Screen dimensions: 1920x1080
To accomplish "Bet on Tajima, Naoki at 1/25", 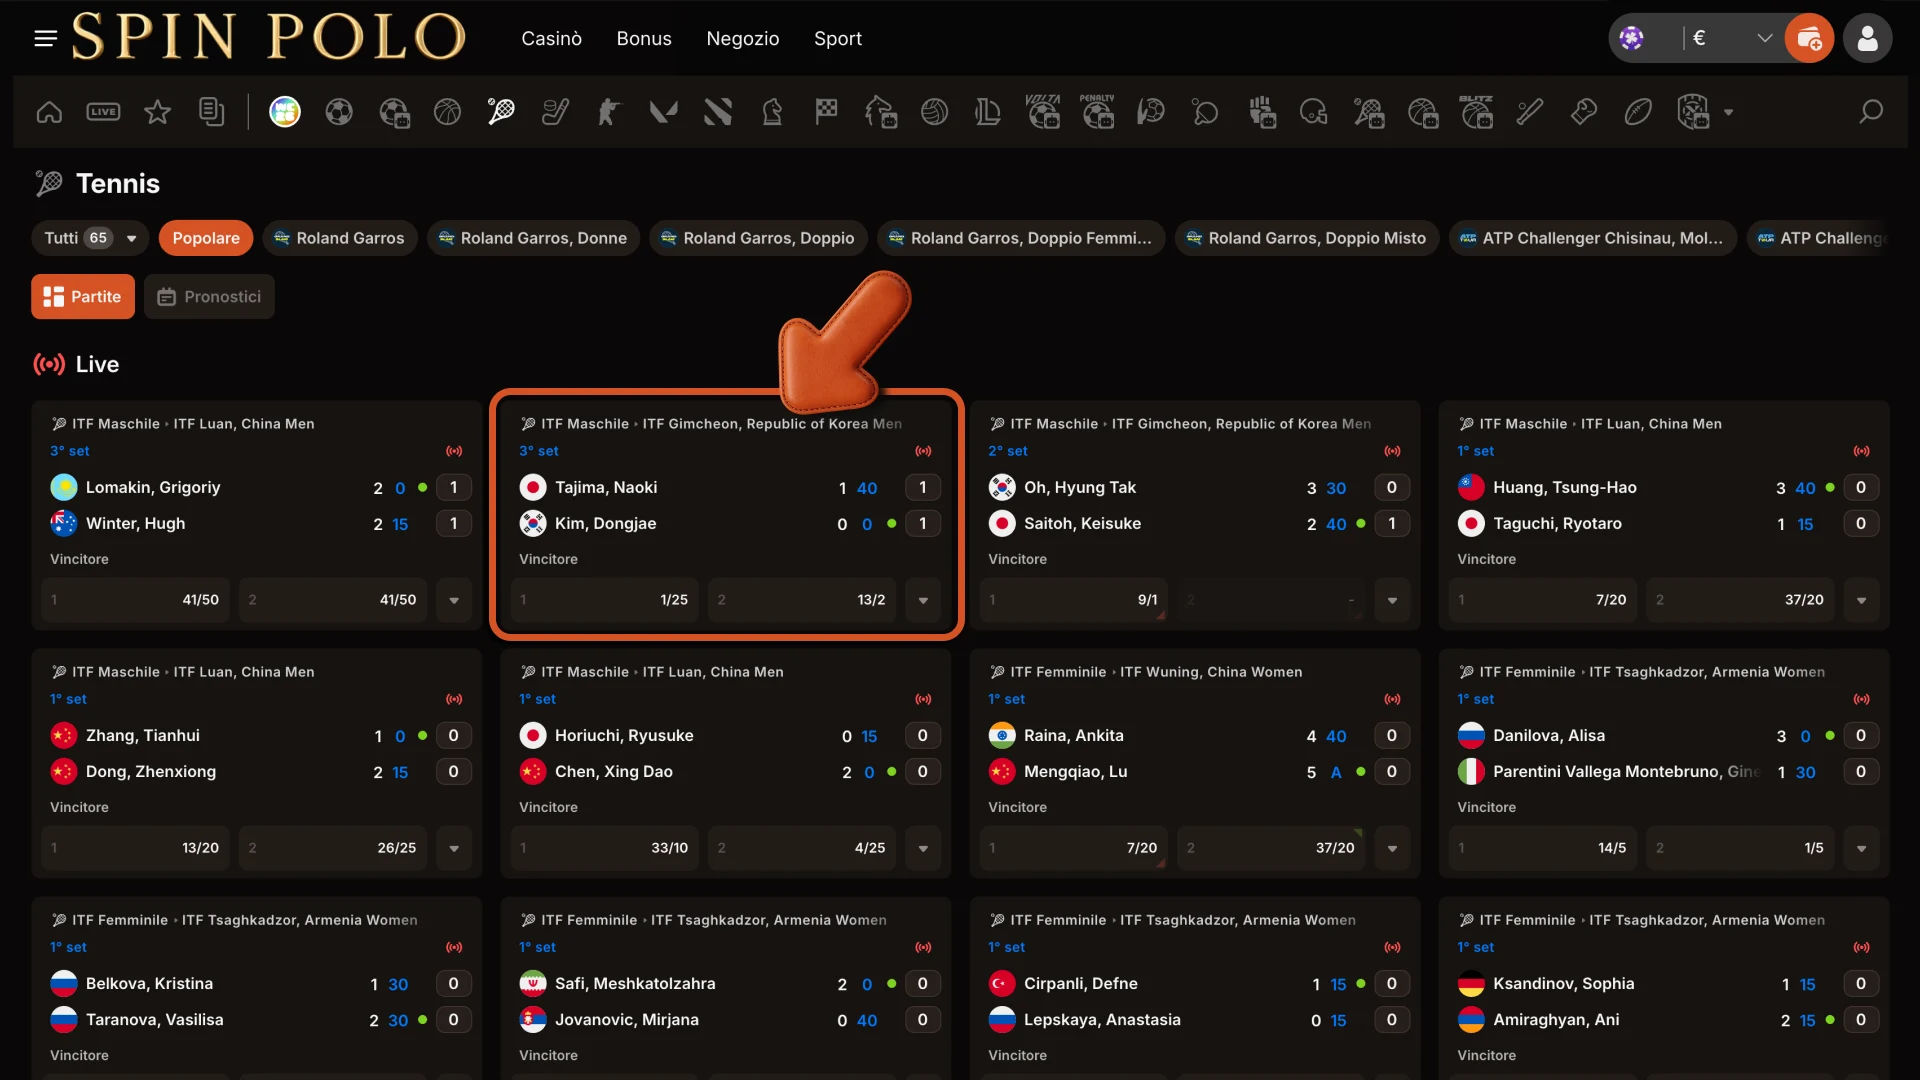I will click(x=605, y=600).
